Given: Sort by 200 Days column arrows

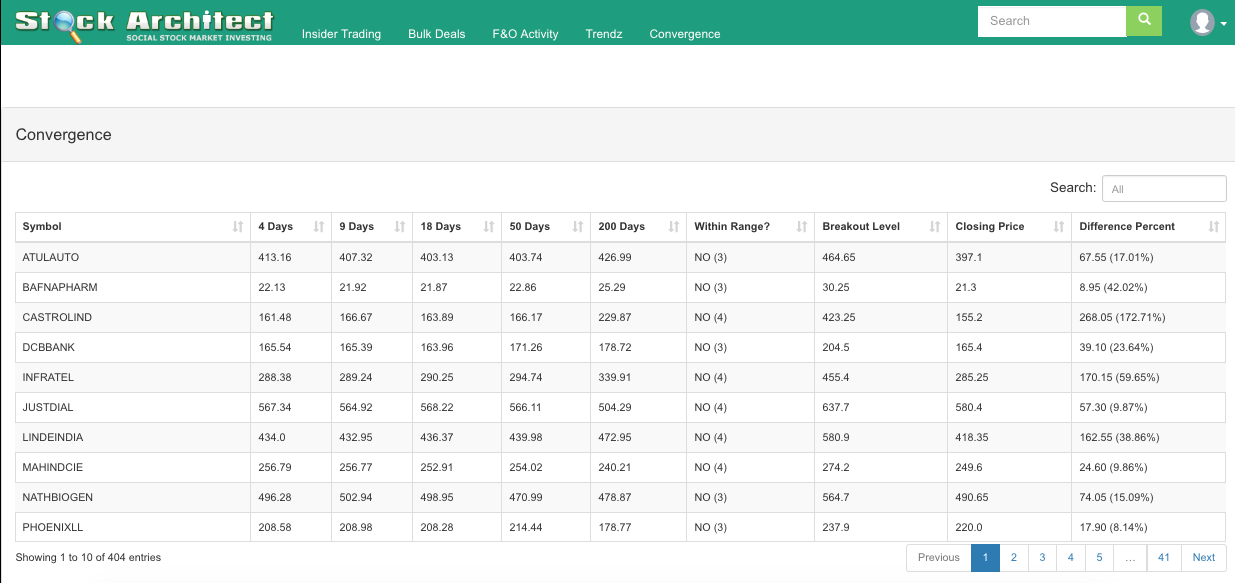Looking at the screenshot, I should (674, 227).
